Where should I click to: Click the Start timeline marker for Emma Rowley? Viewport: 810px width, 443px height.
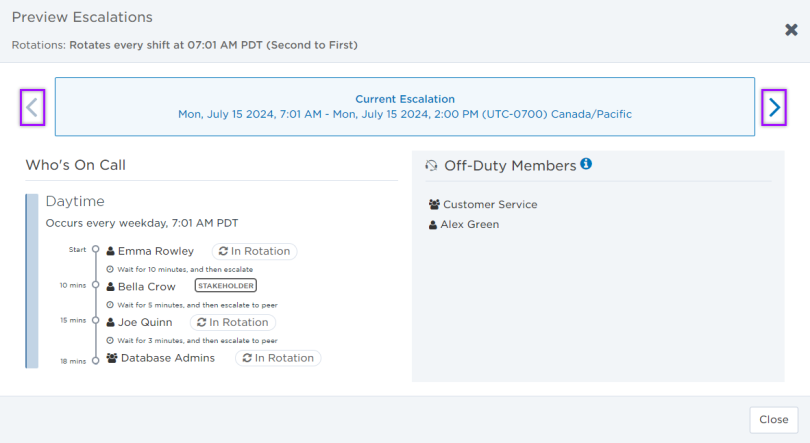pos(95,250)
